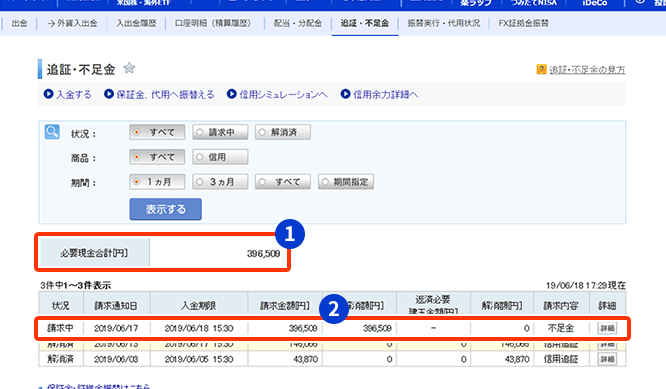Open the 配当・分配金 tab
This screenshot has width=666, height=389.
tap(298, 23)
